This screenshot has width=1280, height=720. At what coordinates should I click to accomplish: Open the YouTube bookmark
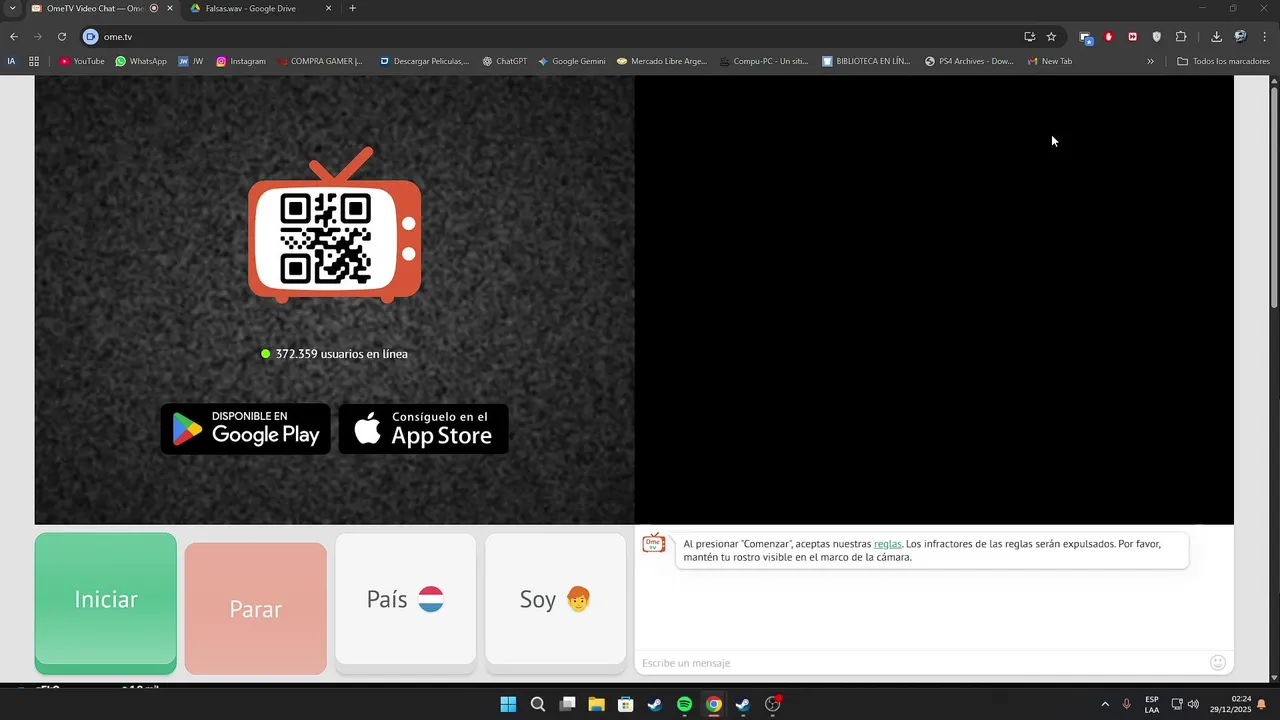82,61
